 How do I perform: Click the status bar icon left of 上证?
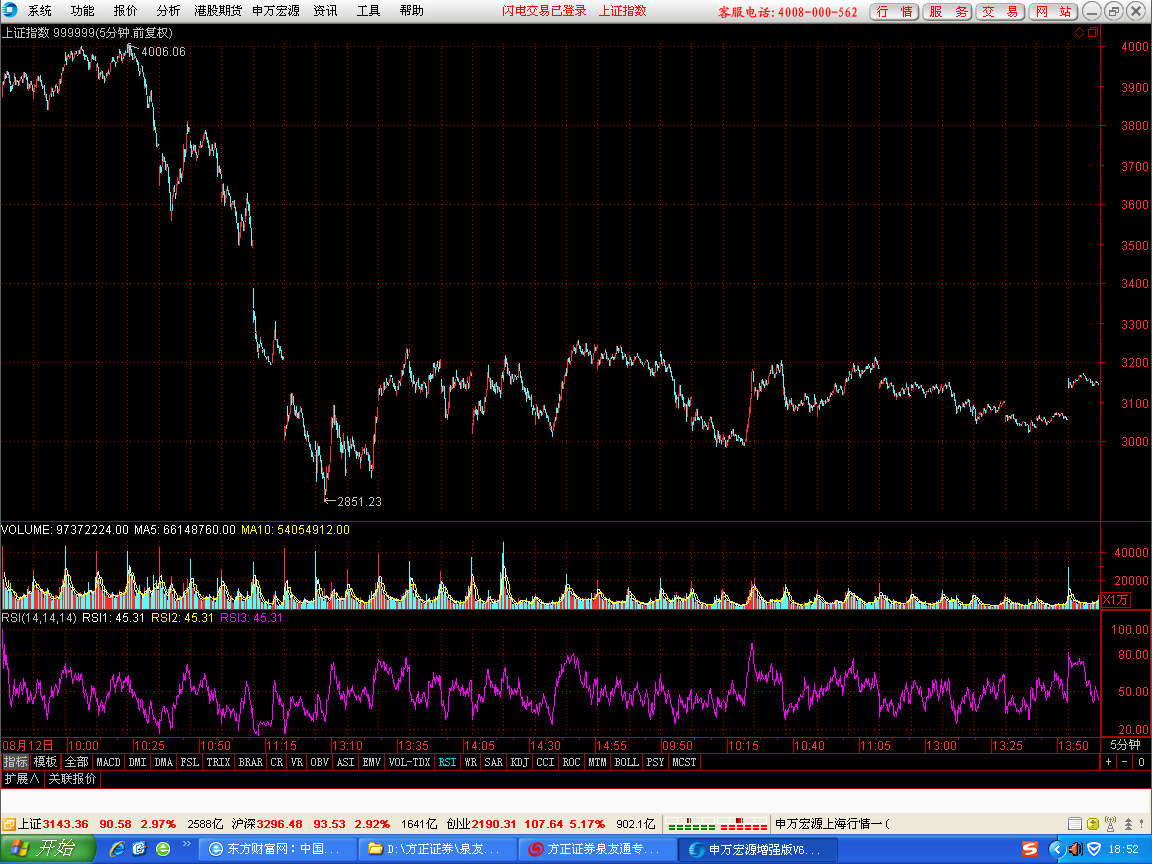pos(9,824)
